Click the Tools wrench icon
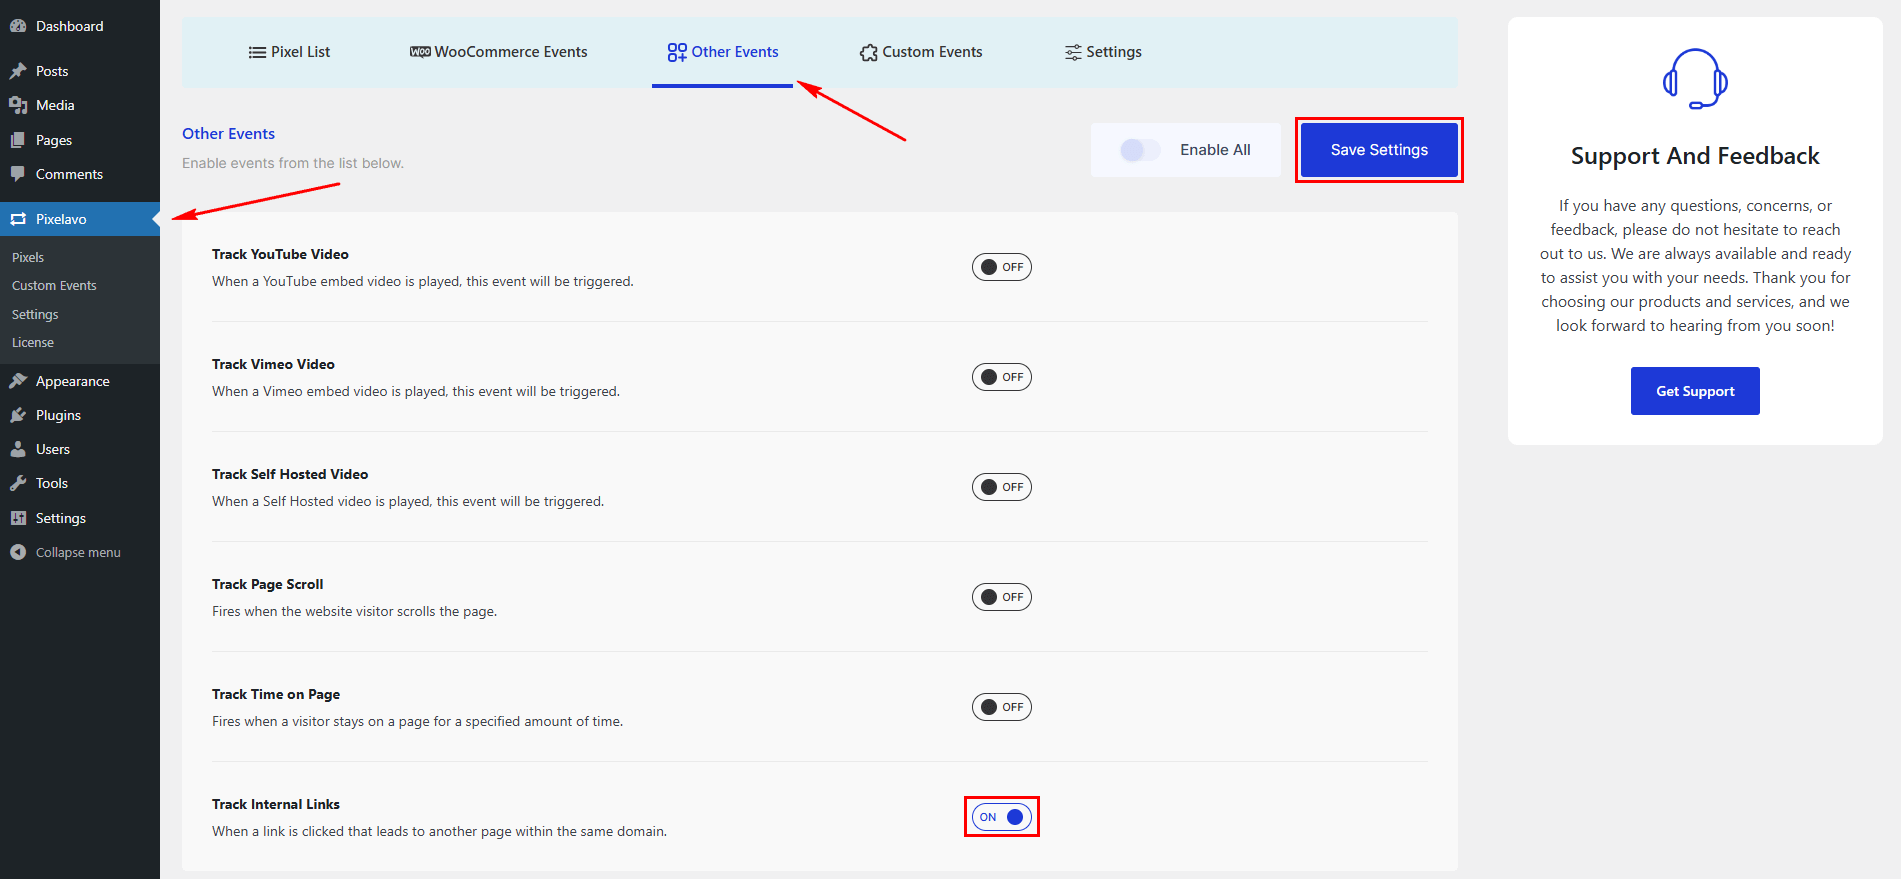The height and width of the screenshot is (879, 1901). (18, 483)
